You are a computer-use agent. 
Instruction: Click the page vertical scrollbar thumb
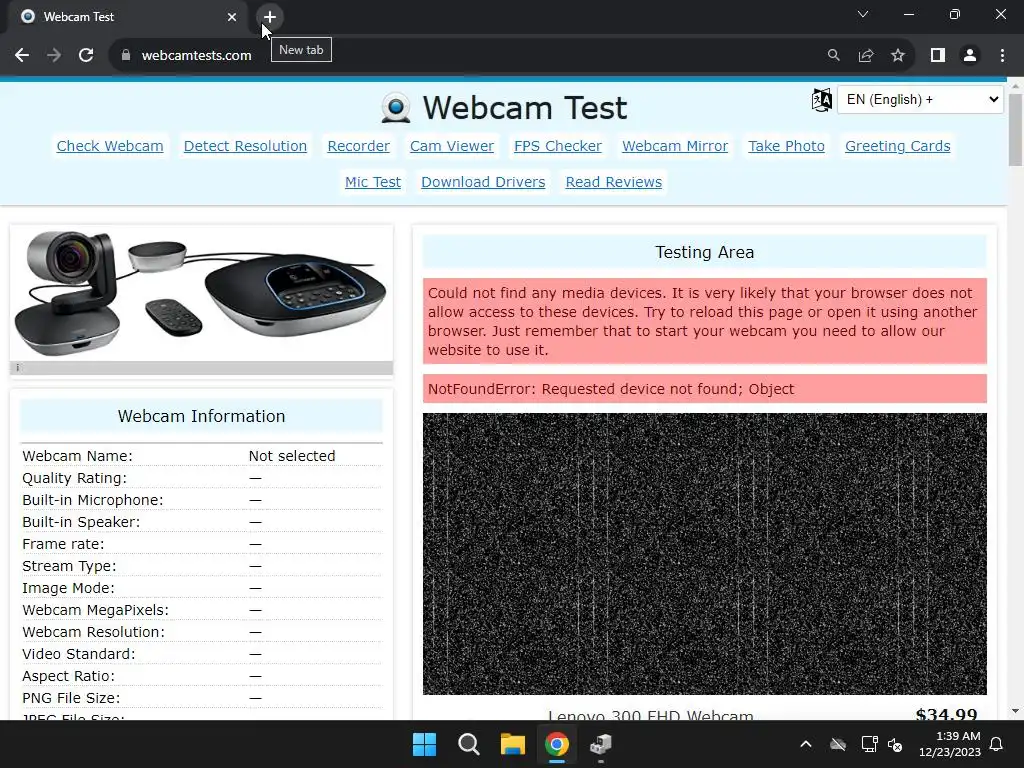[x=1015, y=129]
